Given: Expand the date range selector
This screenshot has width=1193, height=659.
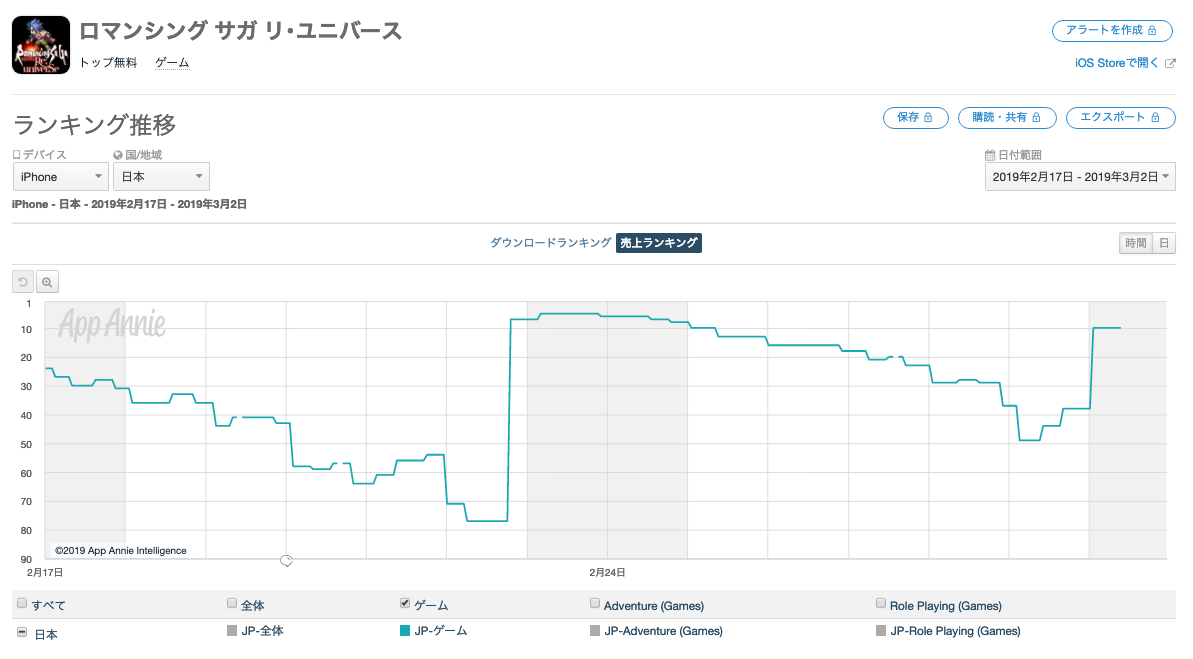Looking at the screenshot, I should 1080,177.
